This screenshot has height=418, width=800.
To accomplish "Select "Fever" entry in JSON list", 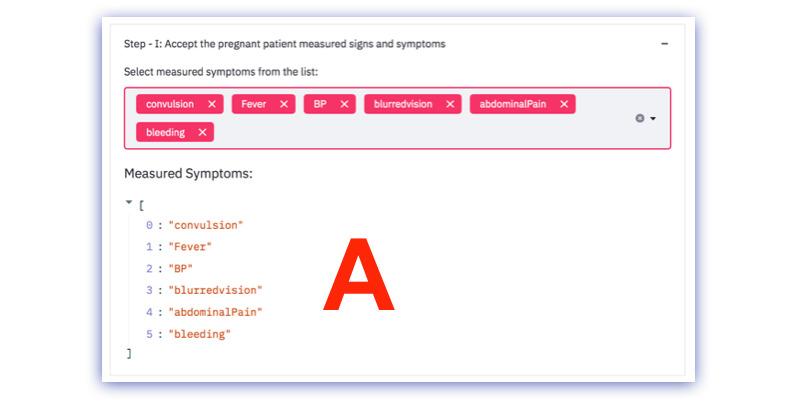I will pos(190,247).
